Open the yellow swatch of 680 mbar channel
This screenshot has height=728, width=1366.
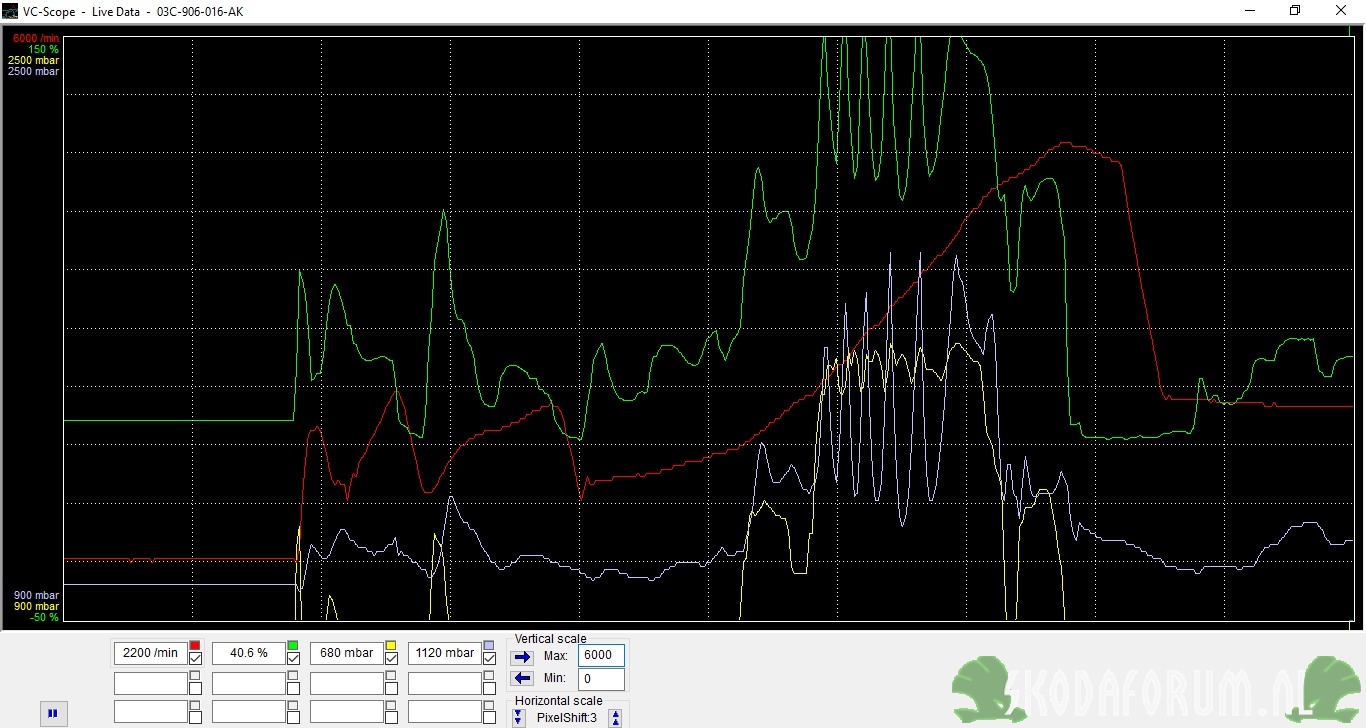391,646
